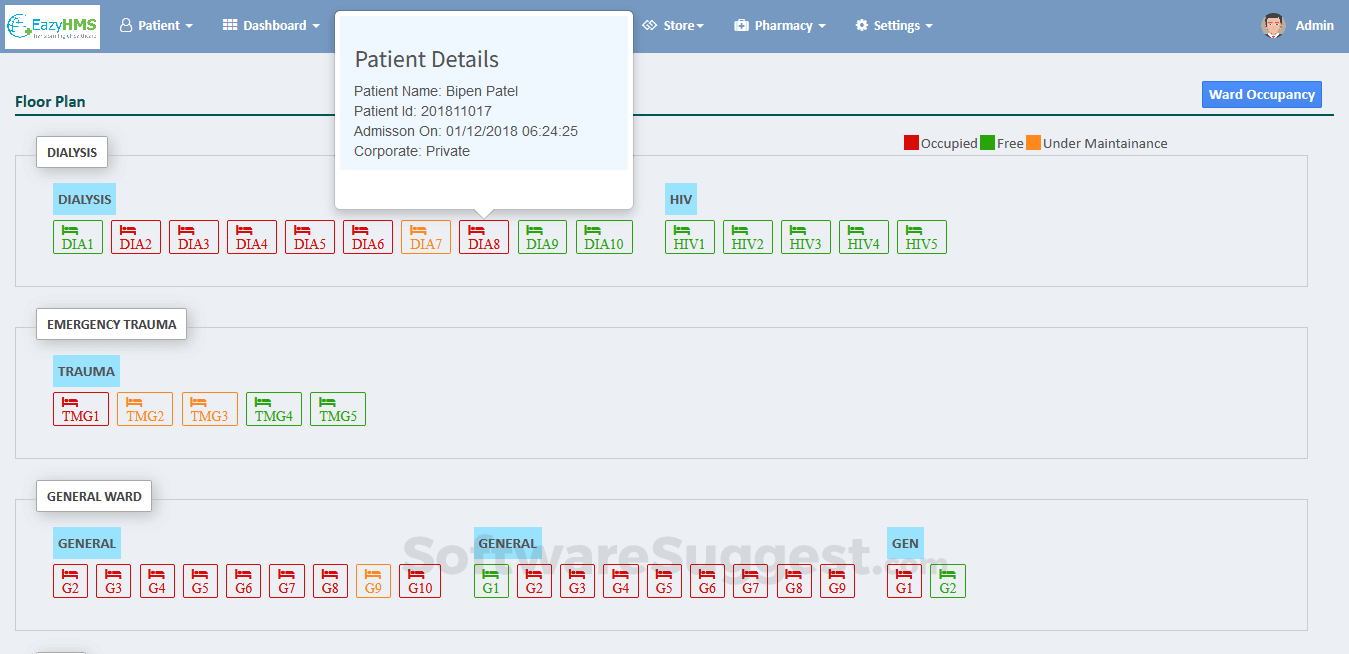Click the Admin user avatar
Screen dimensions: 1349x654
pyautogui.click(x=1273, y=26)
